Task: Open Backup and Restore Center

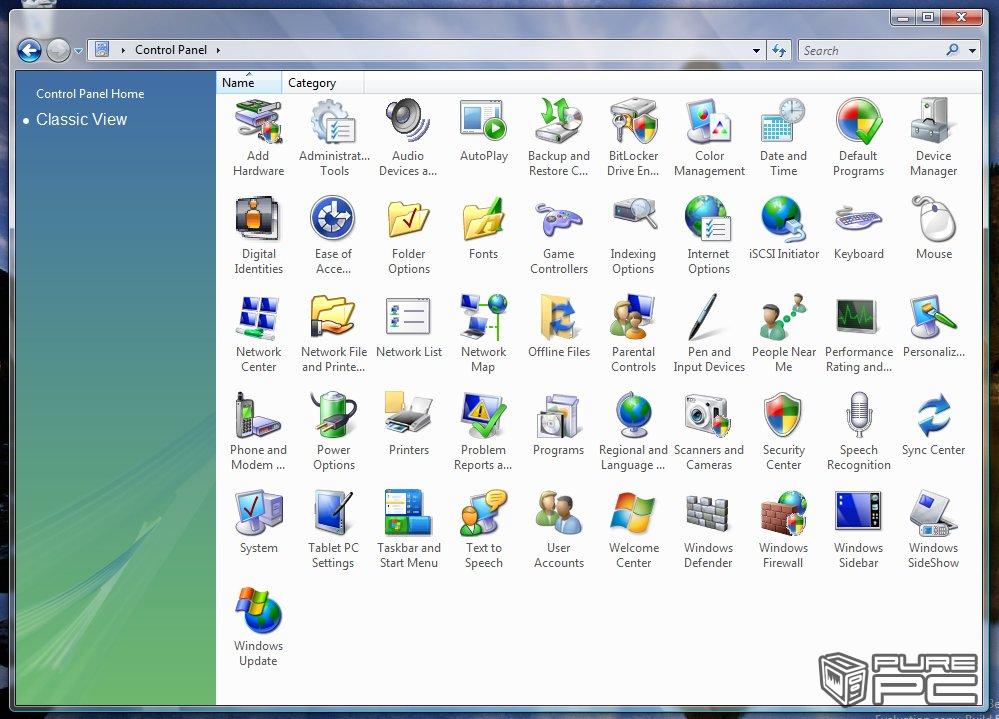Action: click(x=559, y=138)
